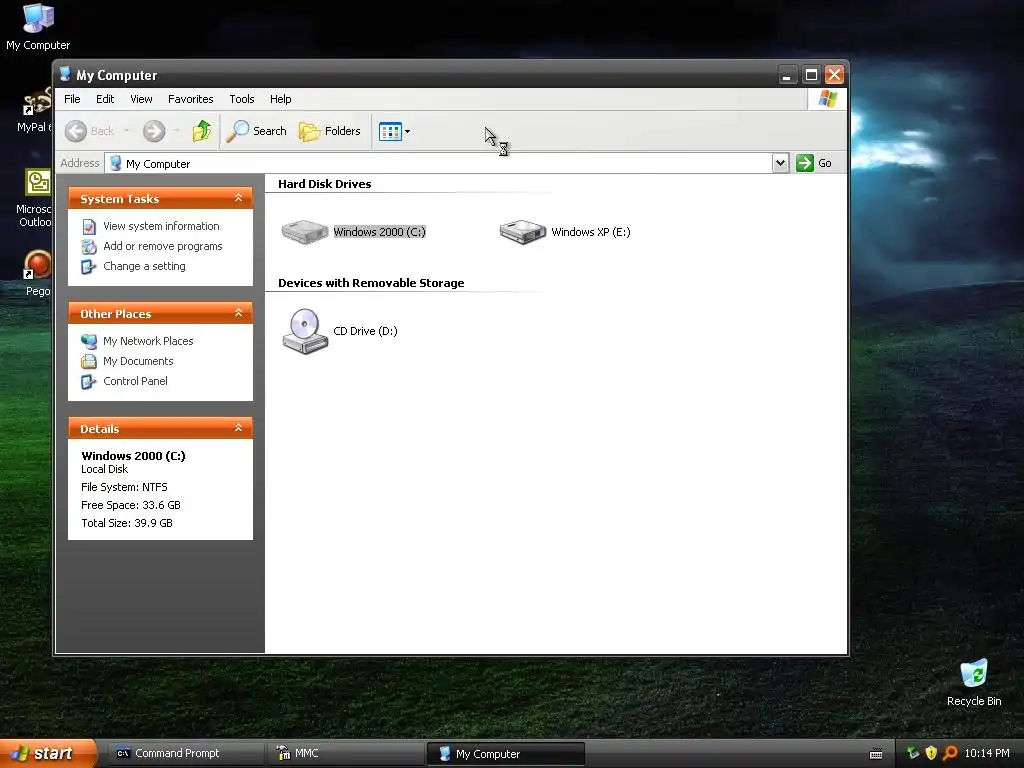Click the 10:14 PM system clock
The height and width of the screenshot is (768, 1024).
tap(987, 754)
